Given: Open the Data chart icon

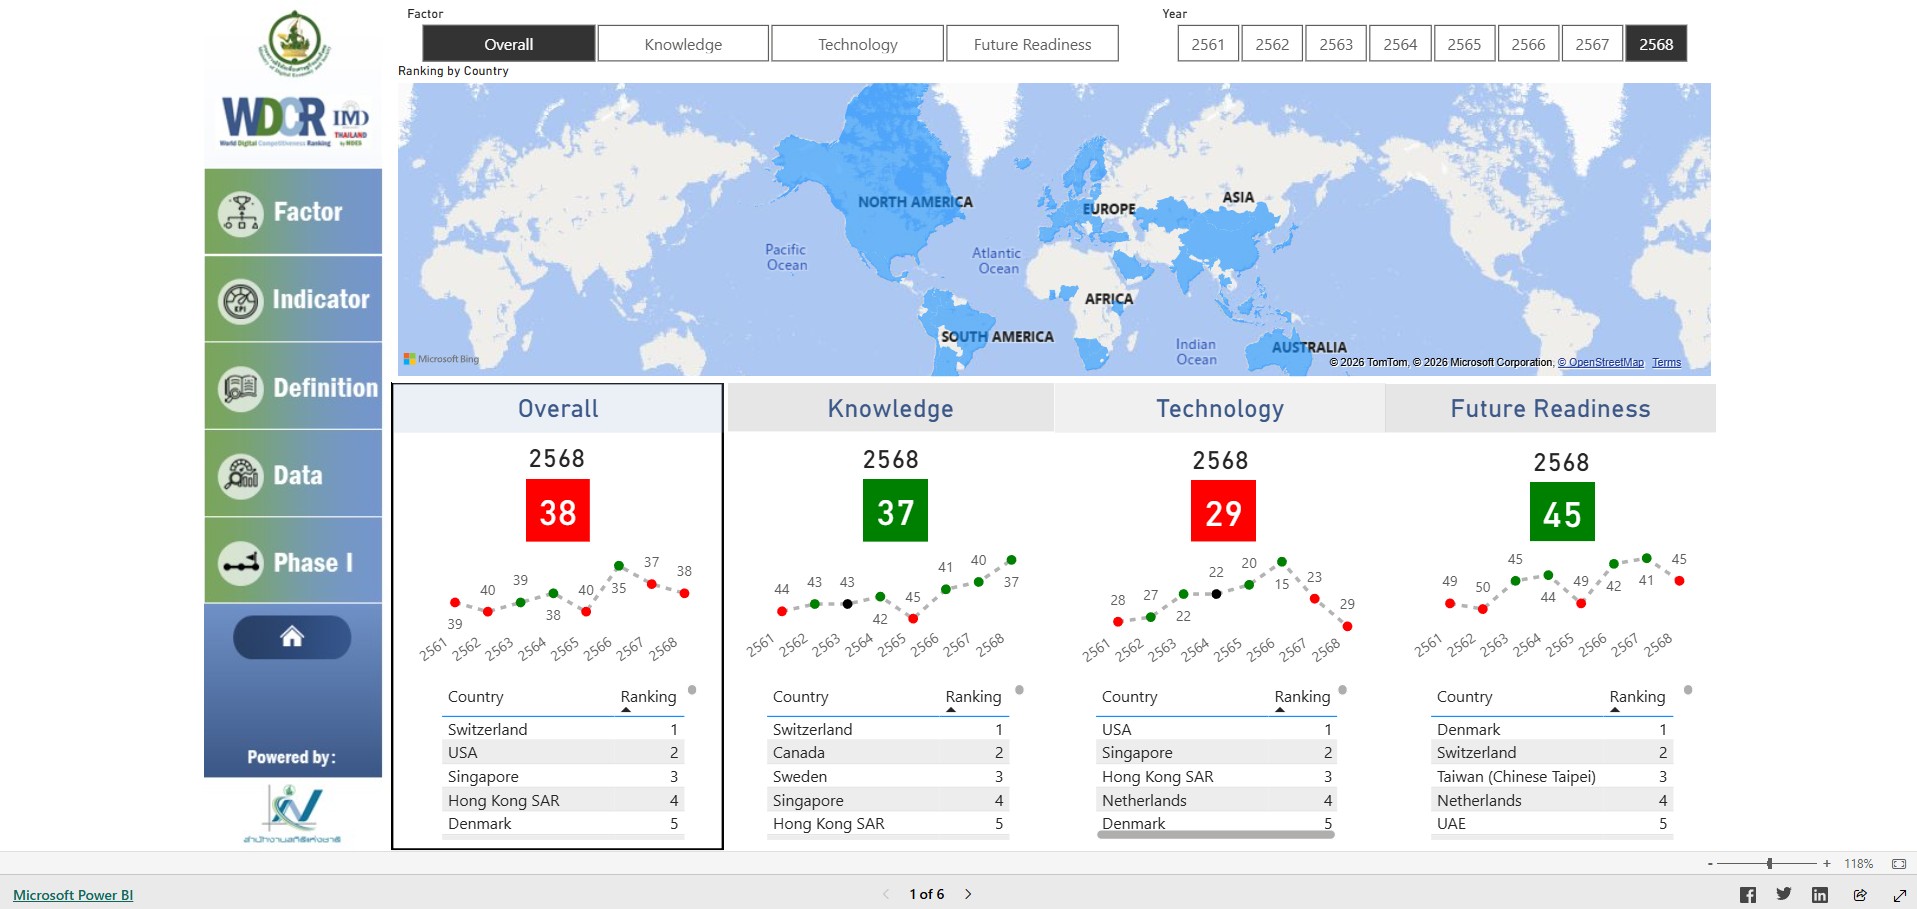Looking at the screenshot, I should 241,476.
